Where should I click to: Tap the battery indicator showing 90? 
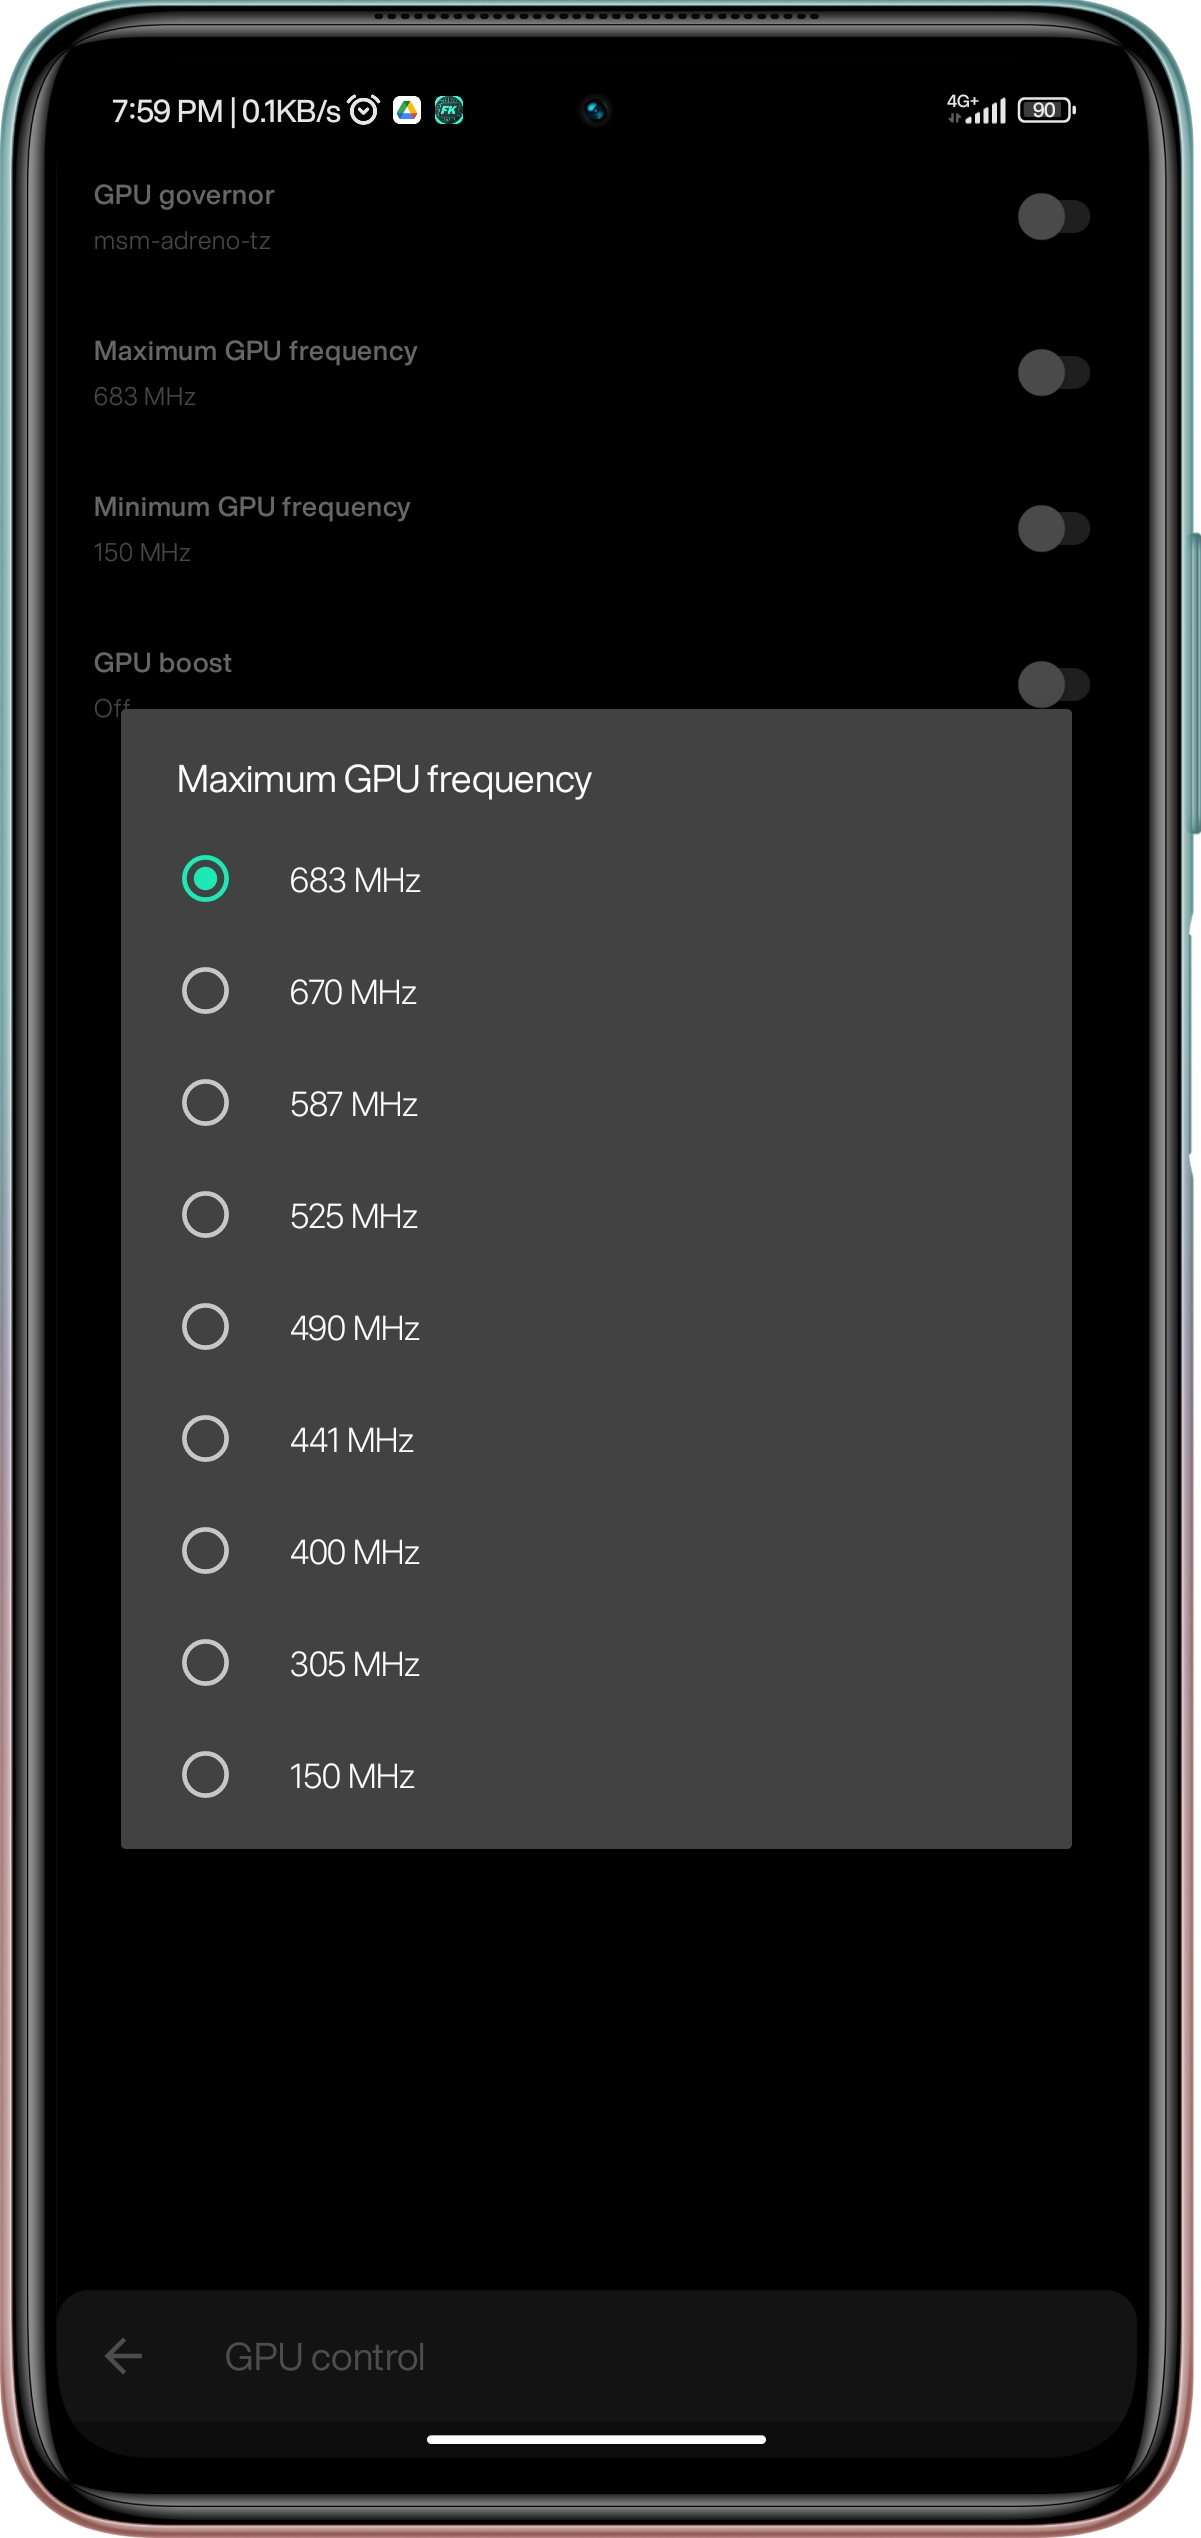point(1046,110)
